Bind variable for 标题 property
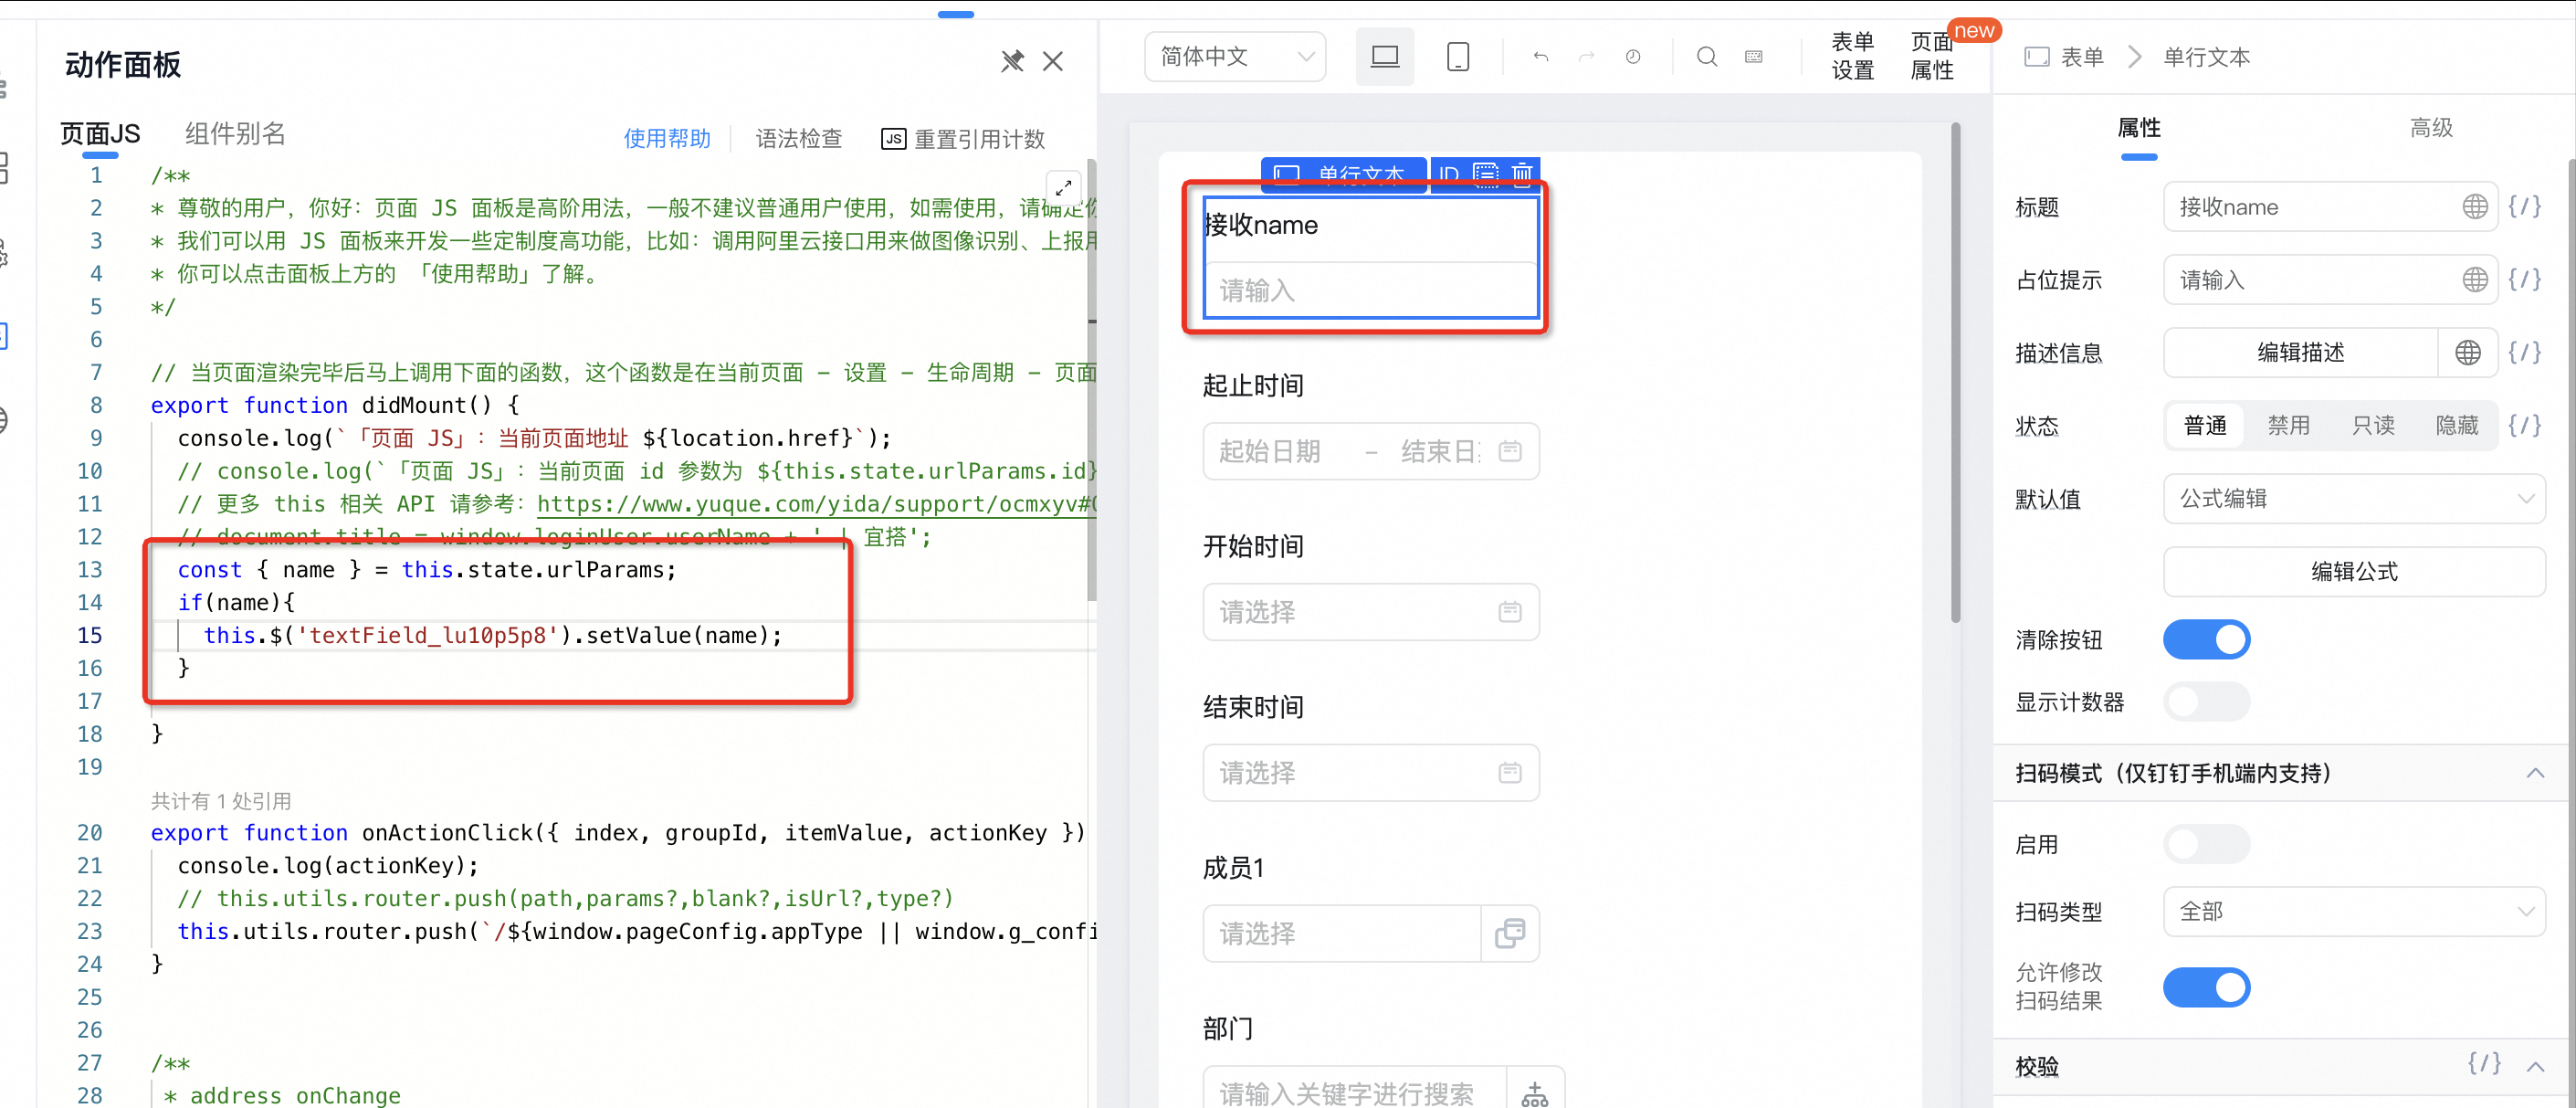Viewport: 2576px width, 1108px height. tap(2525, 207)
